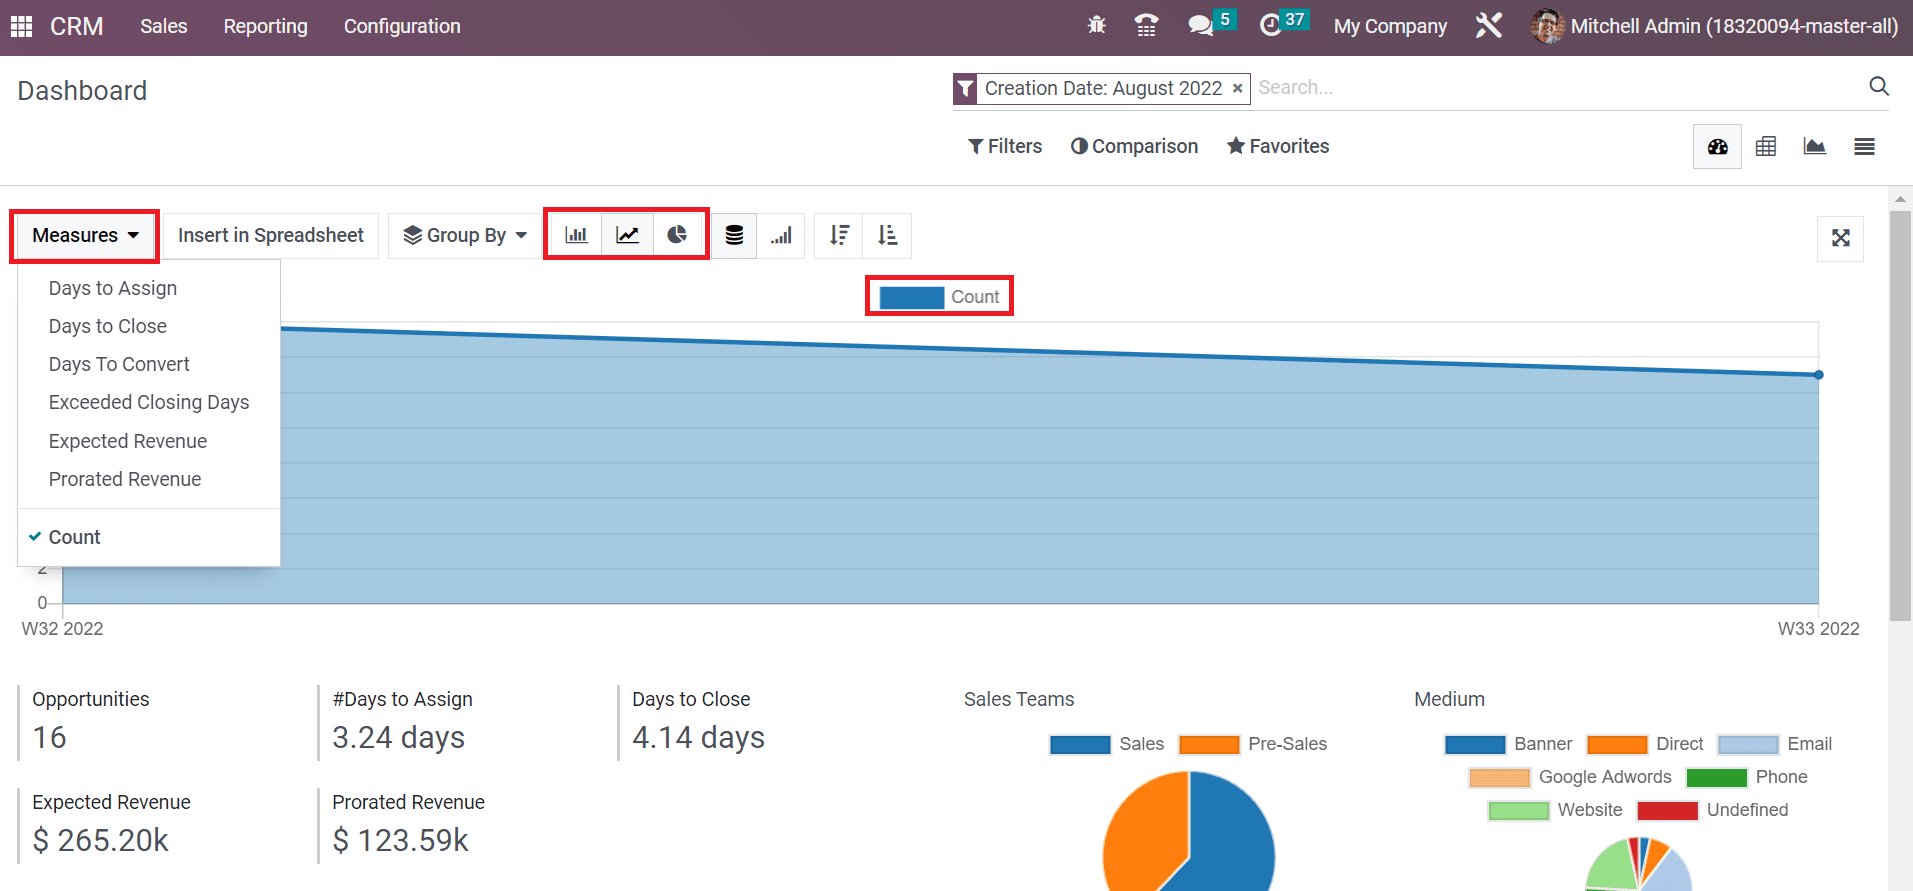1913x891 pixels.
Task: Select Exceeded Closing Days measure
Action: click(x=149, y=402)
